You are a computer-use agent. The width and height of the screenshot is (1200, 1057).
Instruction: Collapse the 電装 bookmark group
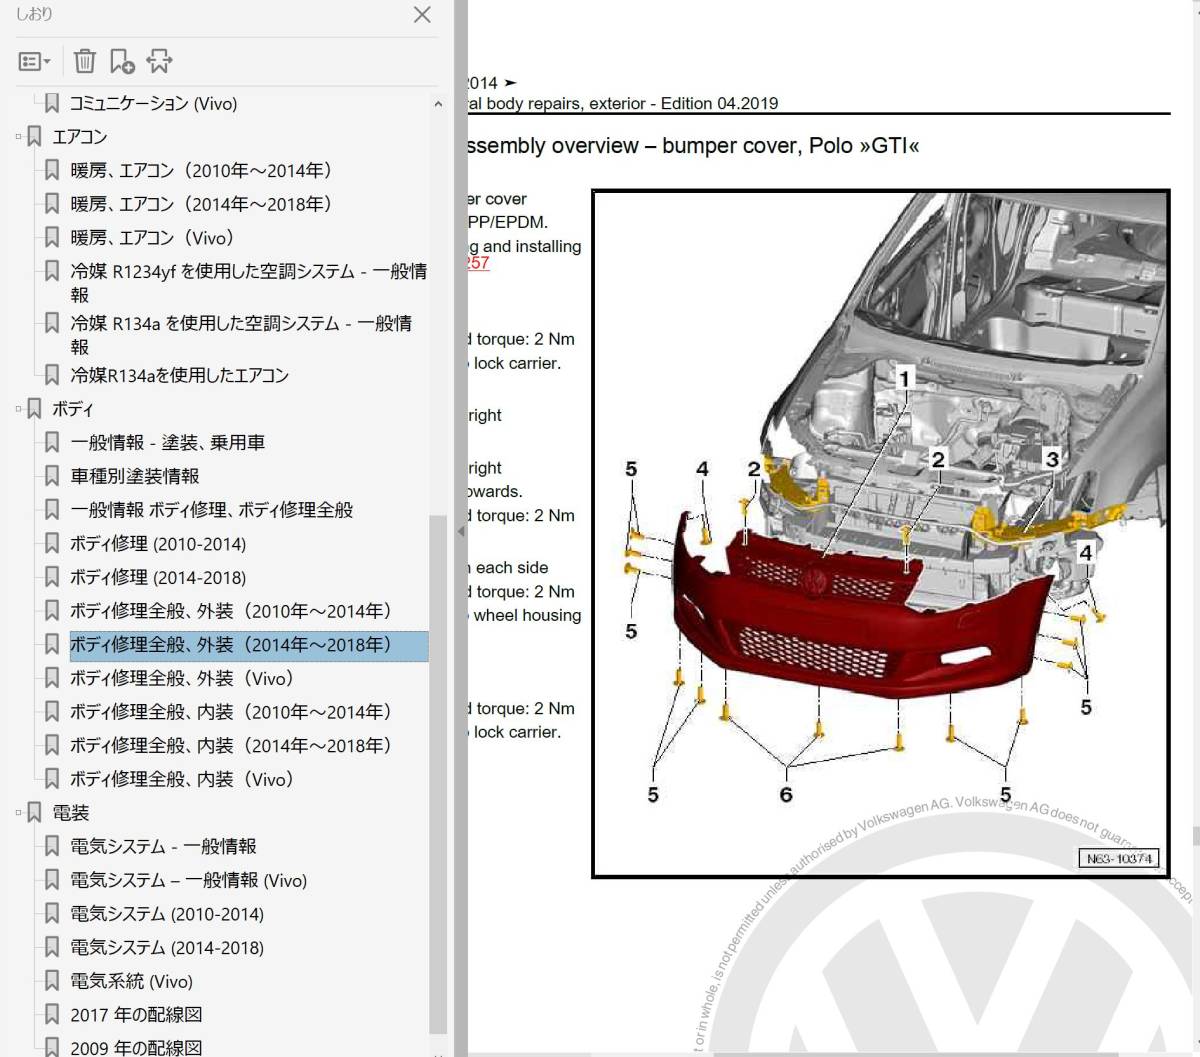[18, 813]
